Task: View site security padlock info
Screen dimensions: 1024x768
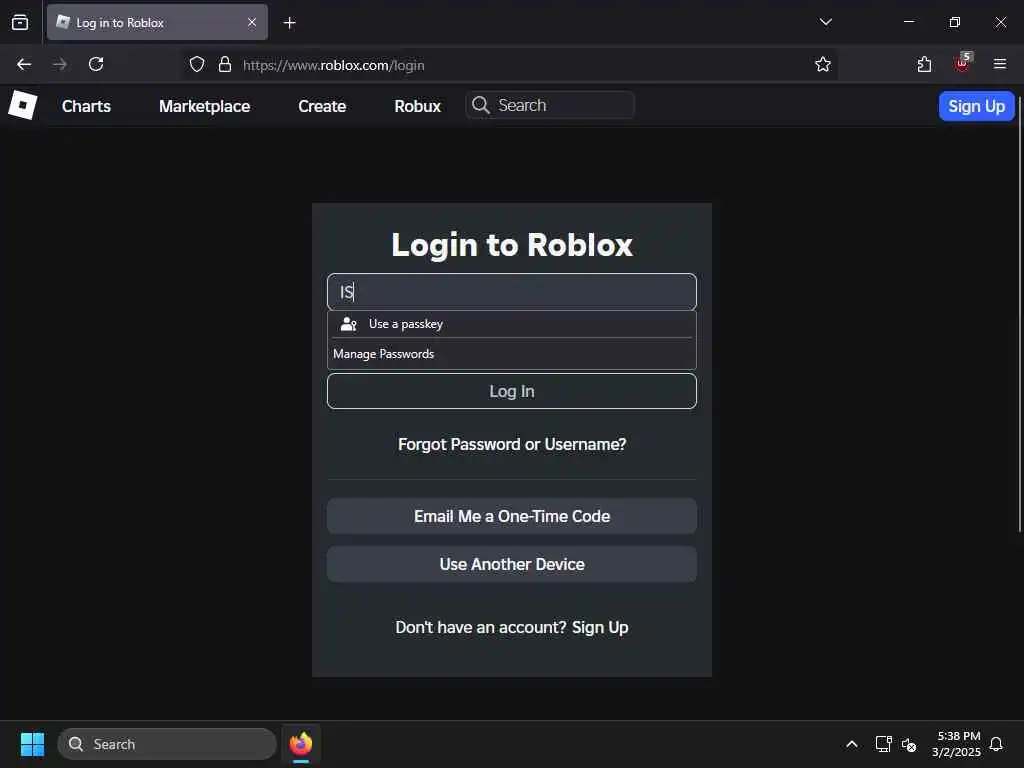Action: (225, 65)
